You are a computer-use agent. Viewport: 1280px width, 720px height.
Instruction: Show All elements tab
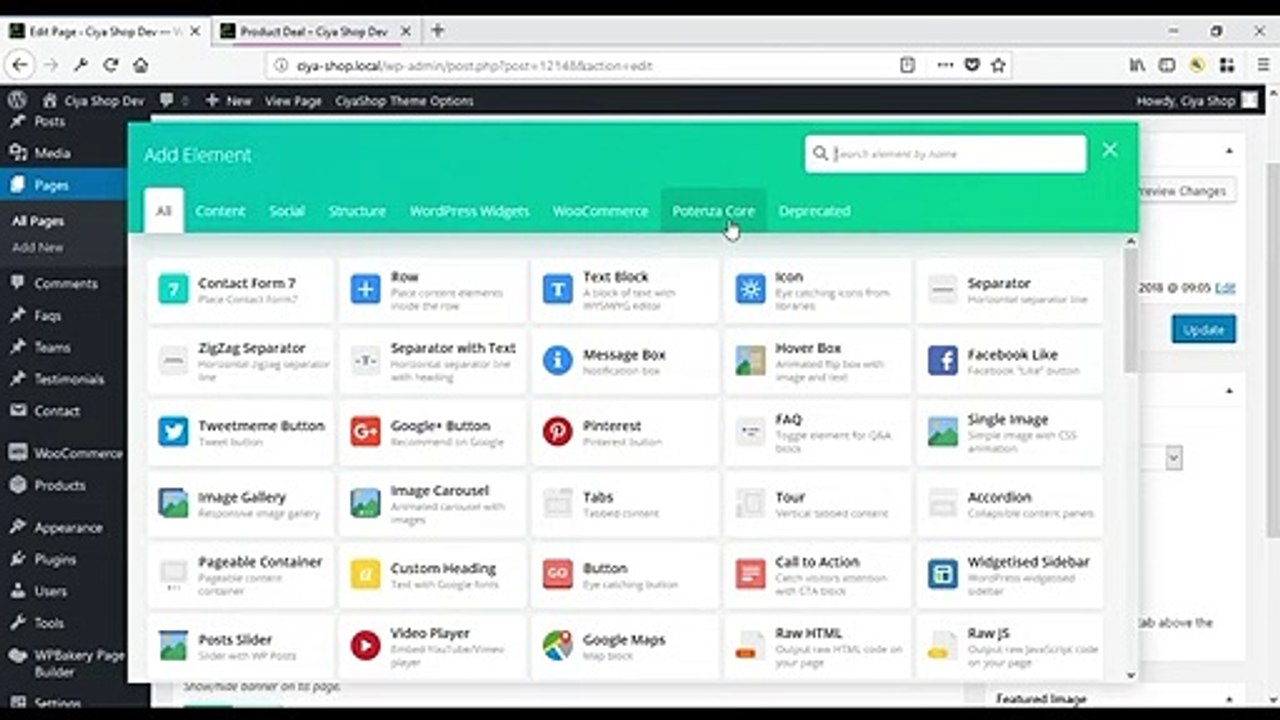(x=164, y=211)
